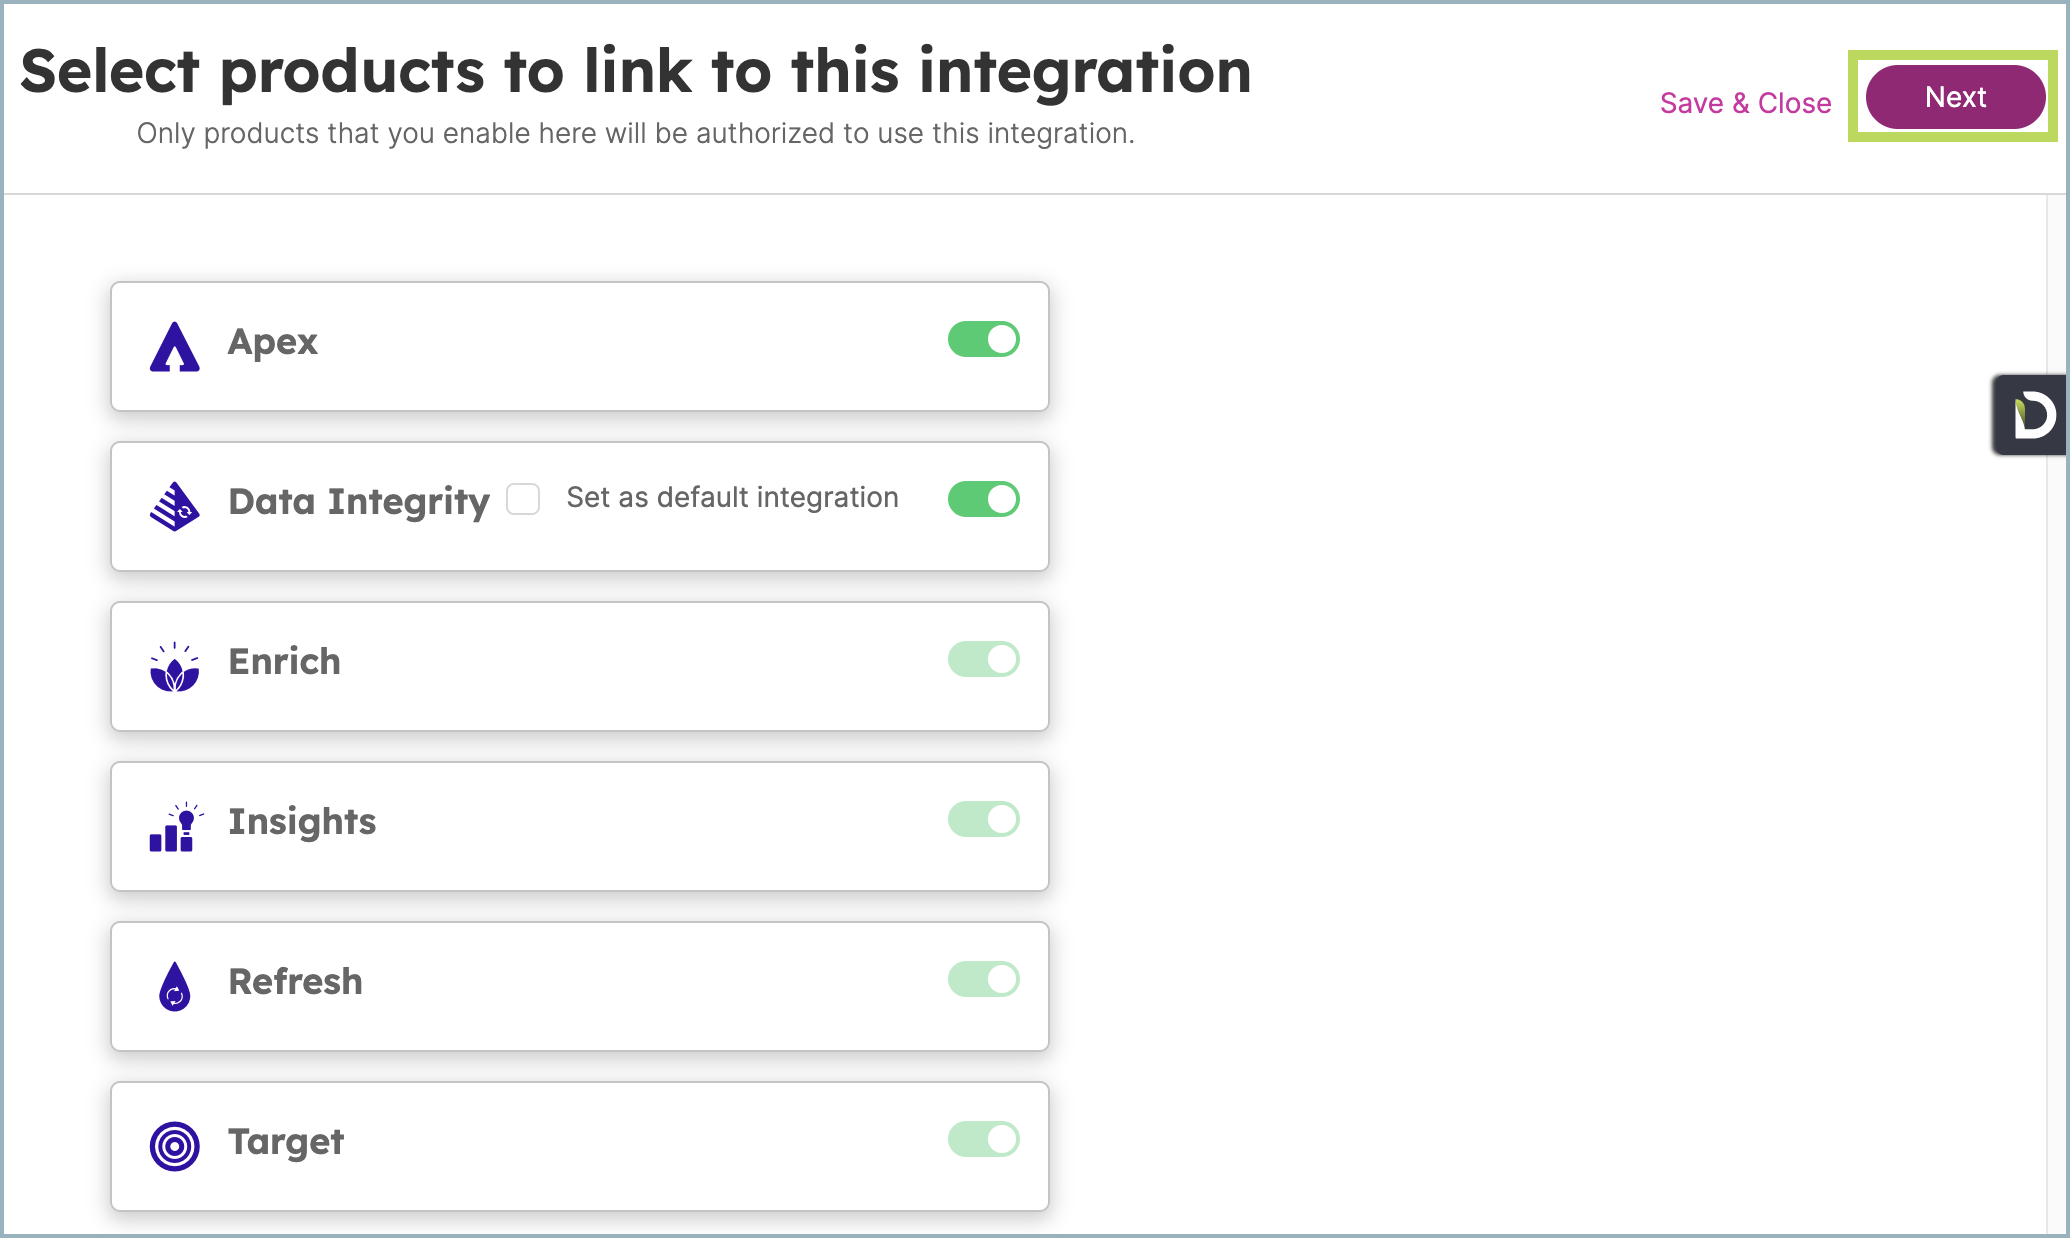Toggle the Enrich product switch
The height and width of the screenshot is (1238, 2070).
tap(984, 659)
